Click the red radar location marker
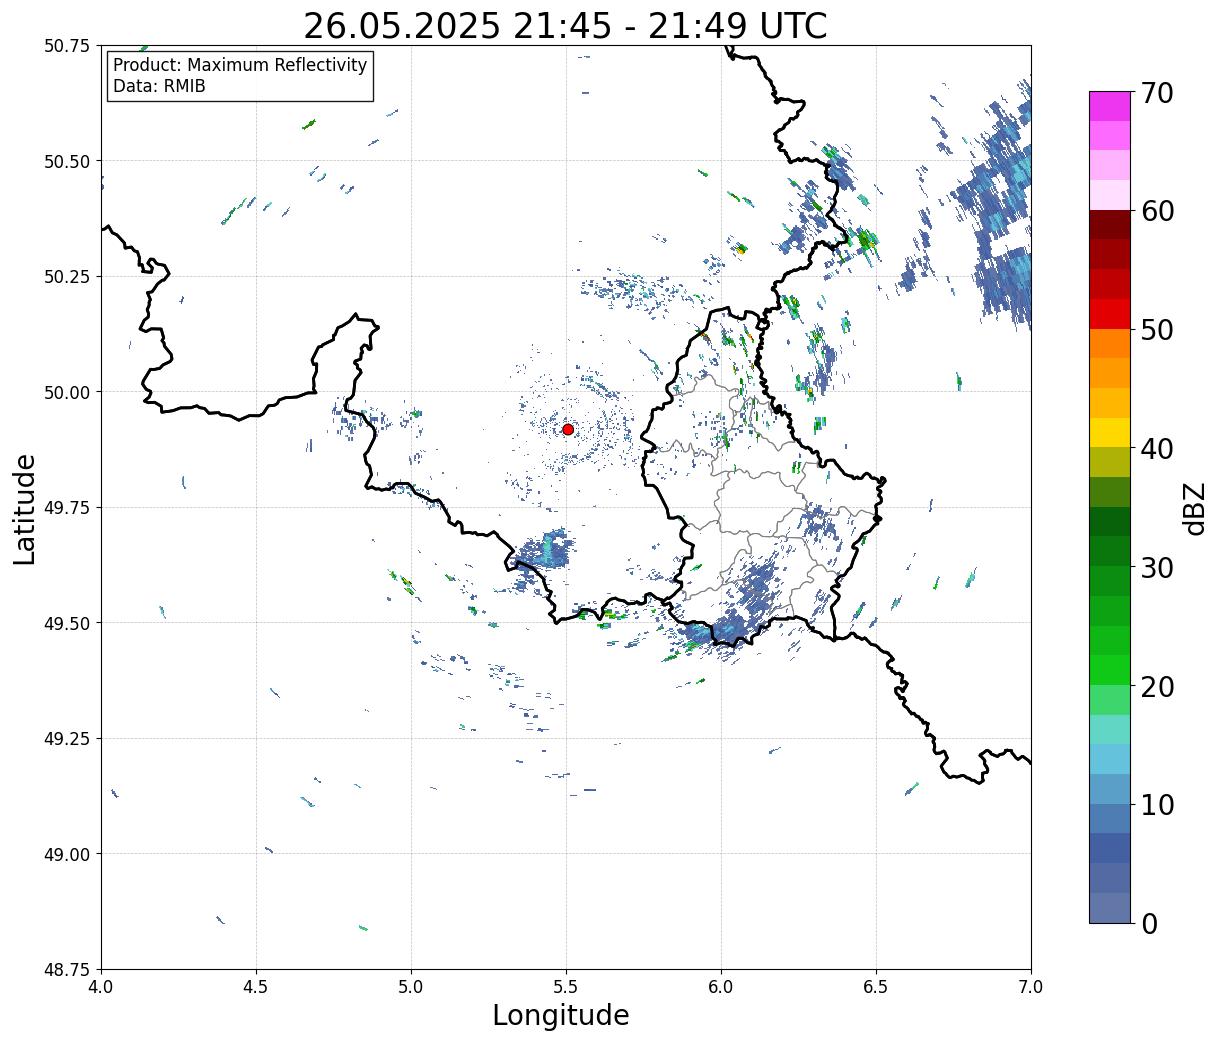The width and height of the screenshot is (1219, 1040). point(568,429)
